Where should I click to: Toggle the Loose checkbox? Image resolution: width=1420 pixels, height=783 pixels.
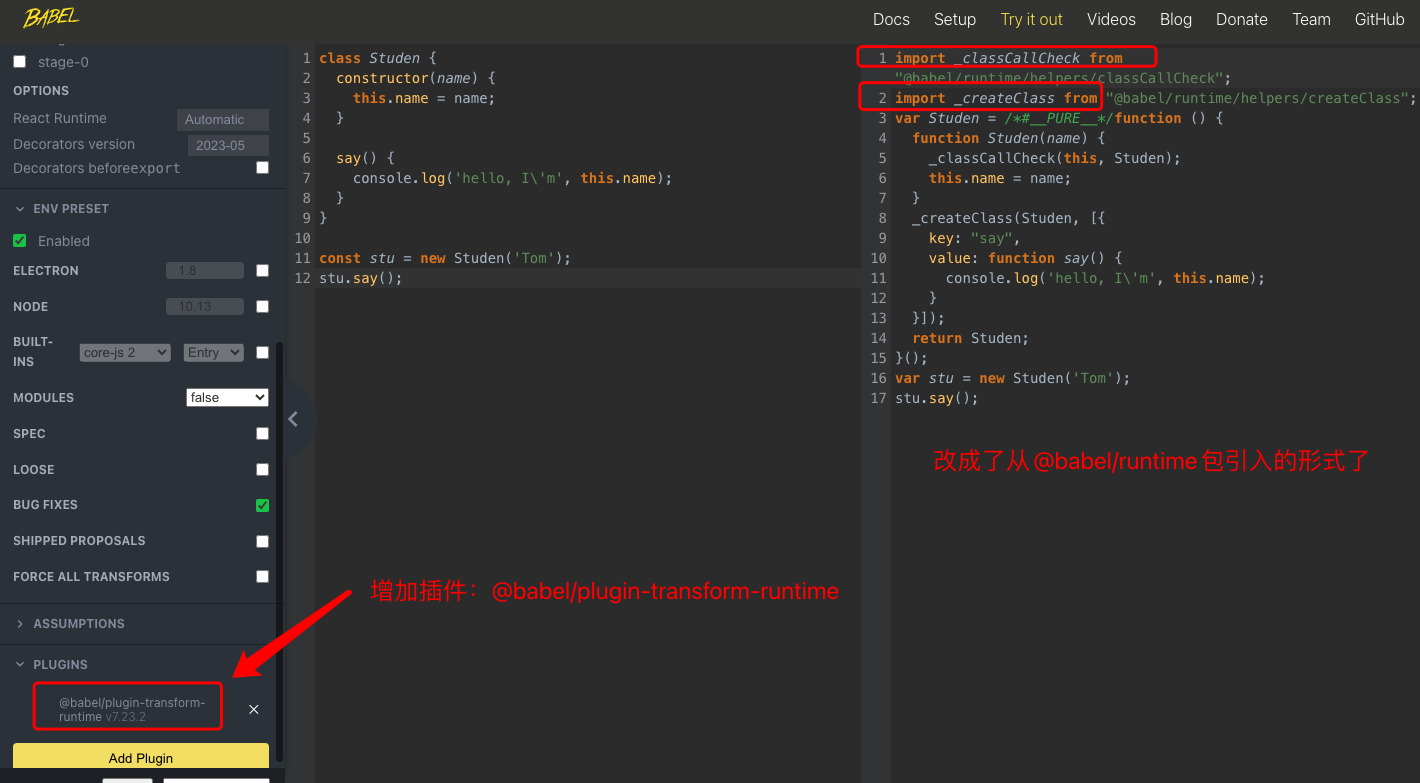pos(262,470)
